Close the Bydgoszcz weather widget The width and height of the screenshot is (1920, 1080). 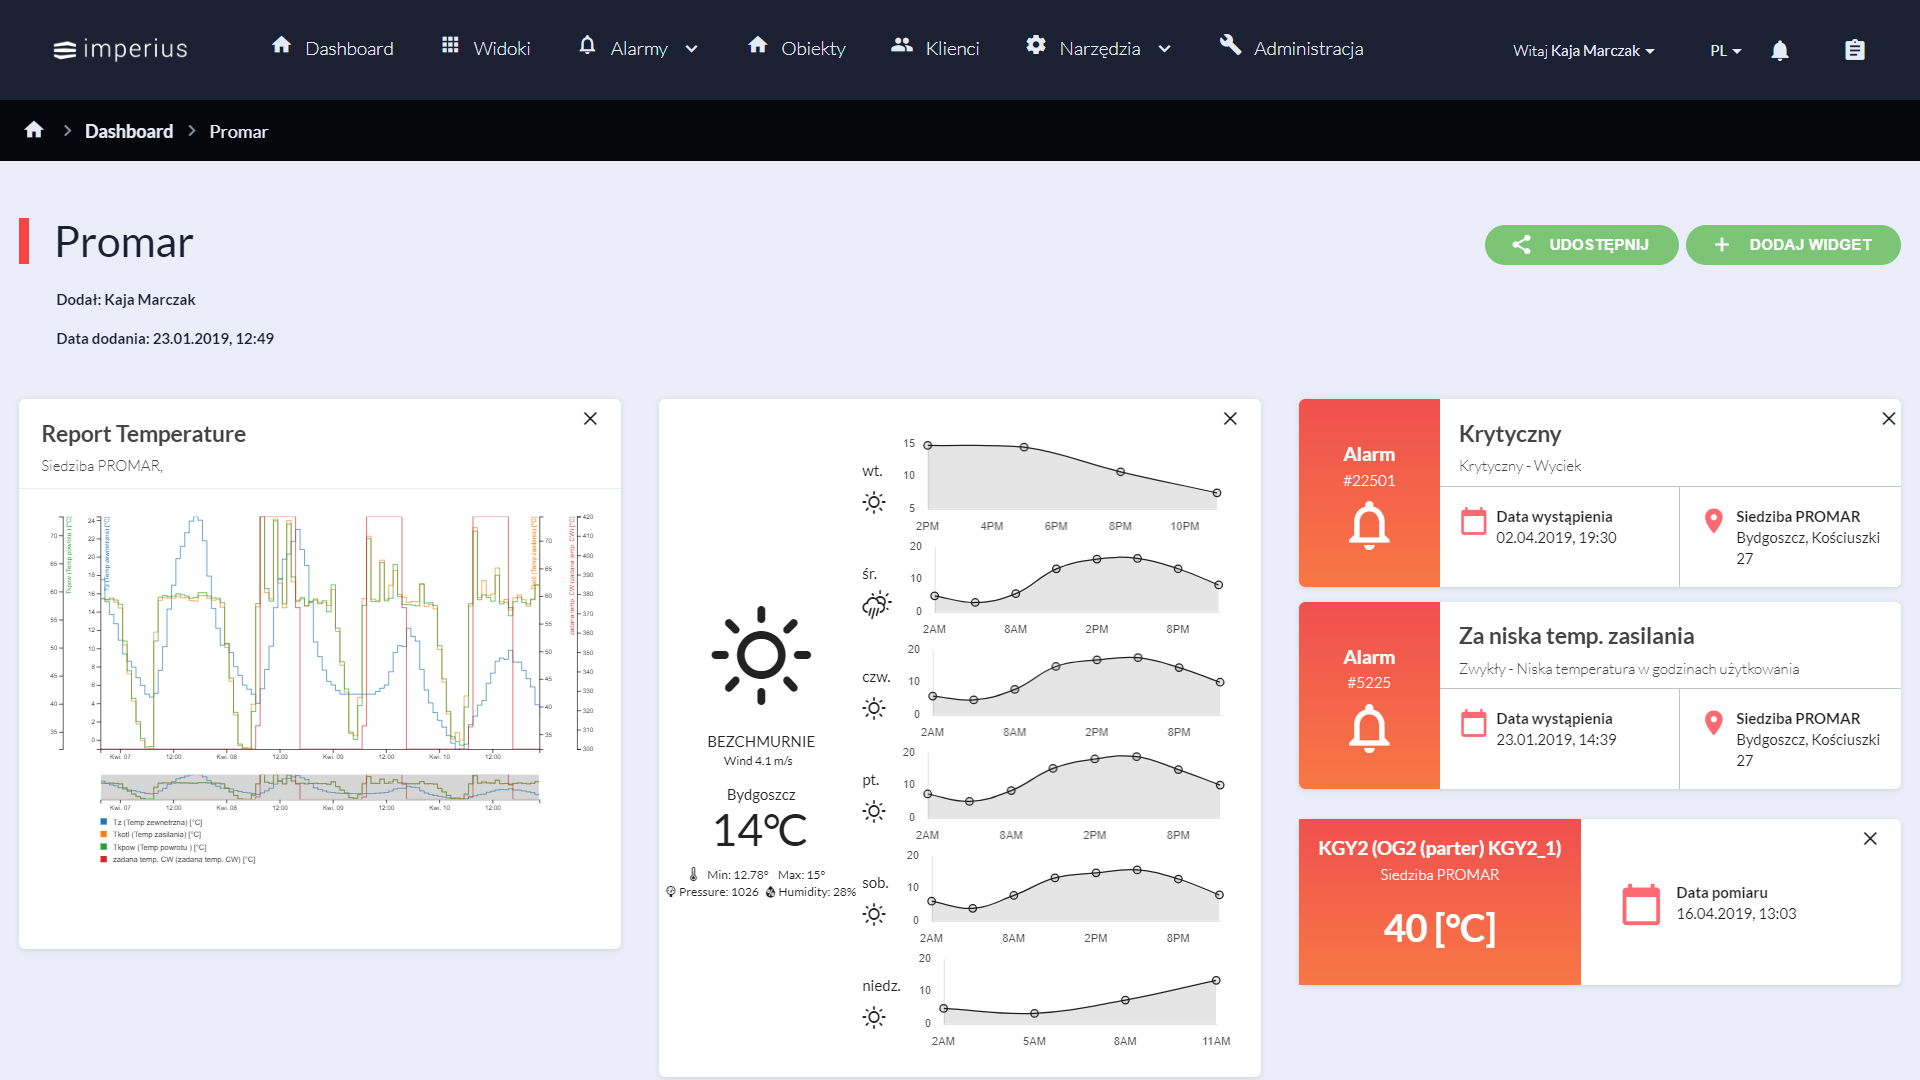[x=1230, y=419]
